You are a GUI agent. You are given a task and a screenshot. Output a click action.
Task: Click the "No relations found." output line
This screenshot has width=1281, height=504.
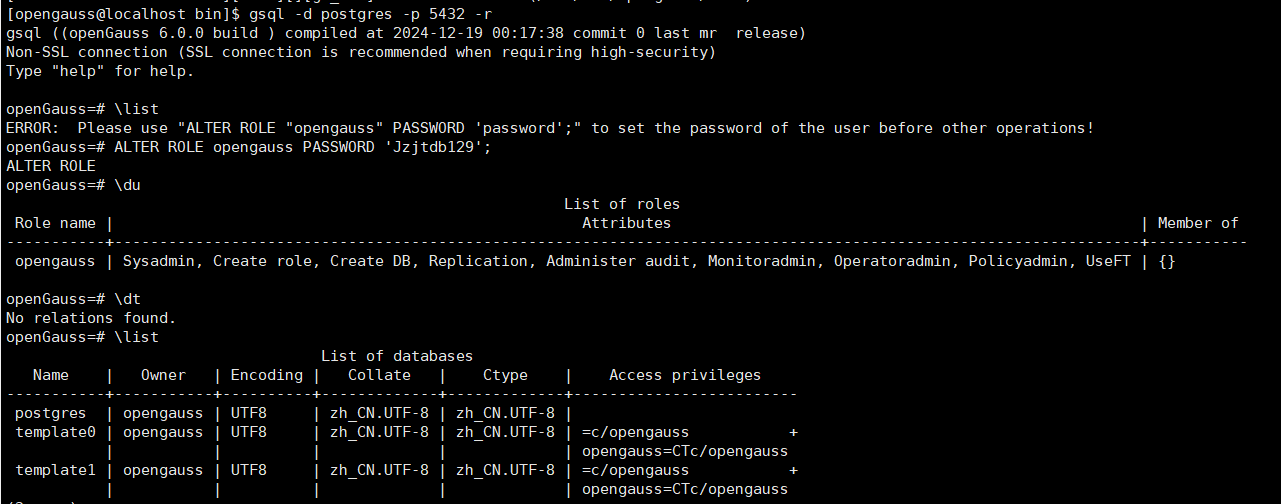click(x=91, y=318)
